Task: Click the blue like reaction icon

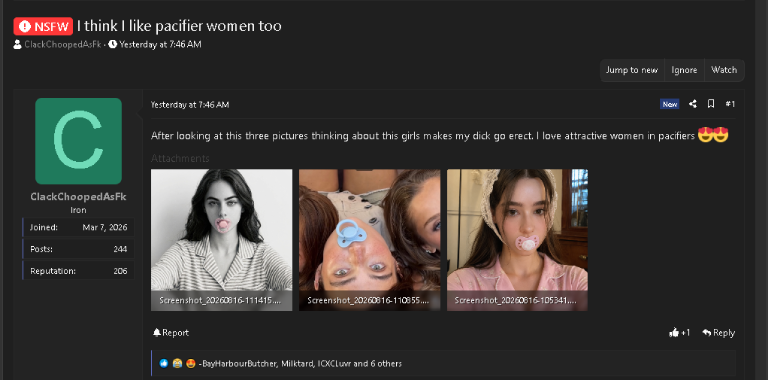Action: (164, 364)
